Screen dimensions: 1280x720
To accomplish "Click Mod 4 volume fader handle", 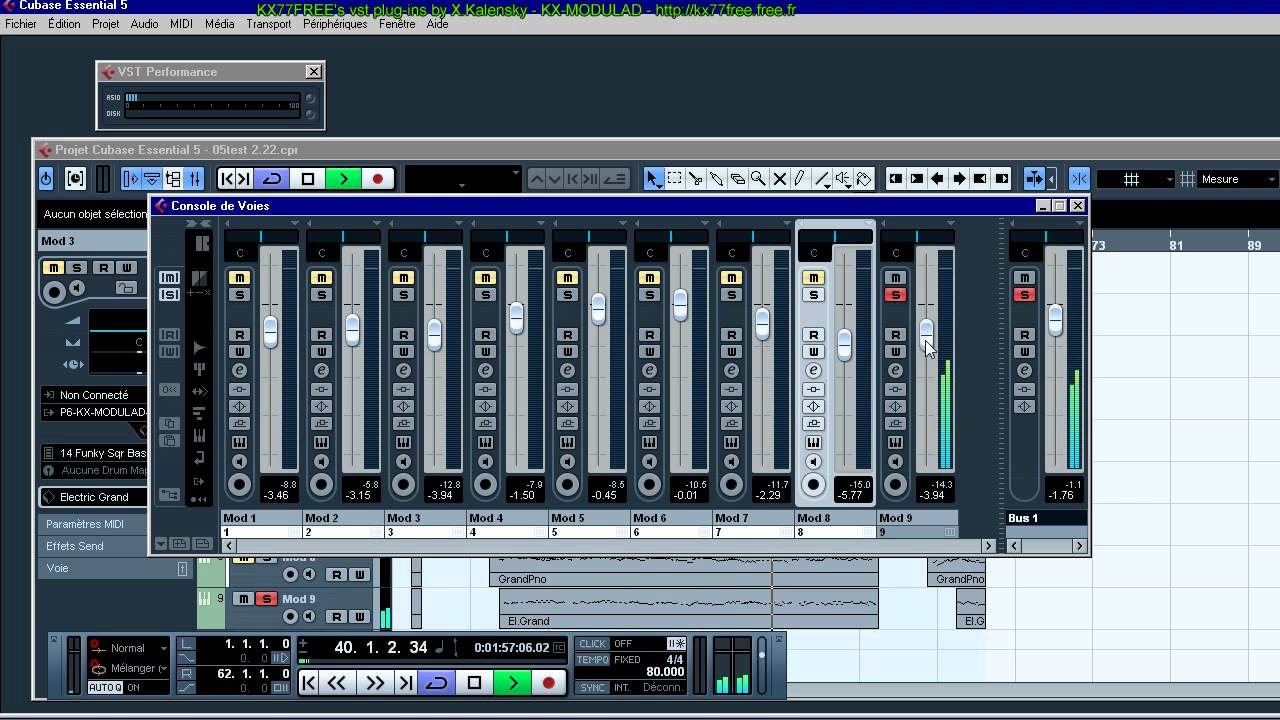I will 516,318.
